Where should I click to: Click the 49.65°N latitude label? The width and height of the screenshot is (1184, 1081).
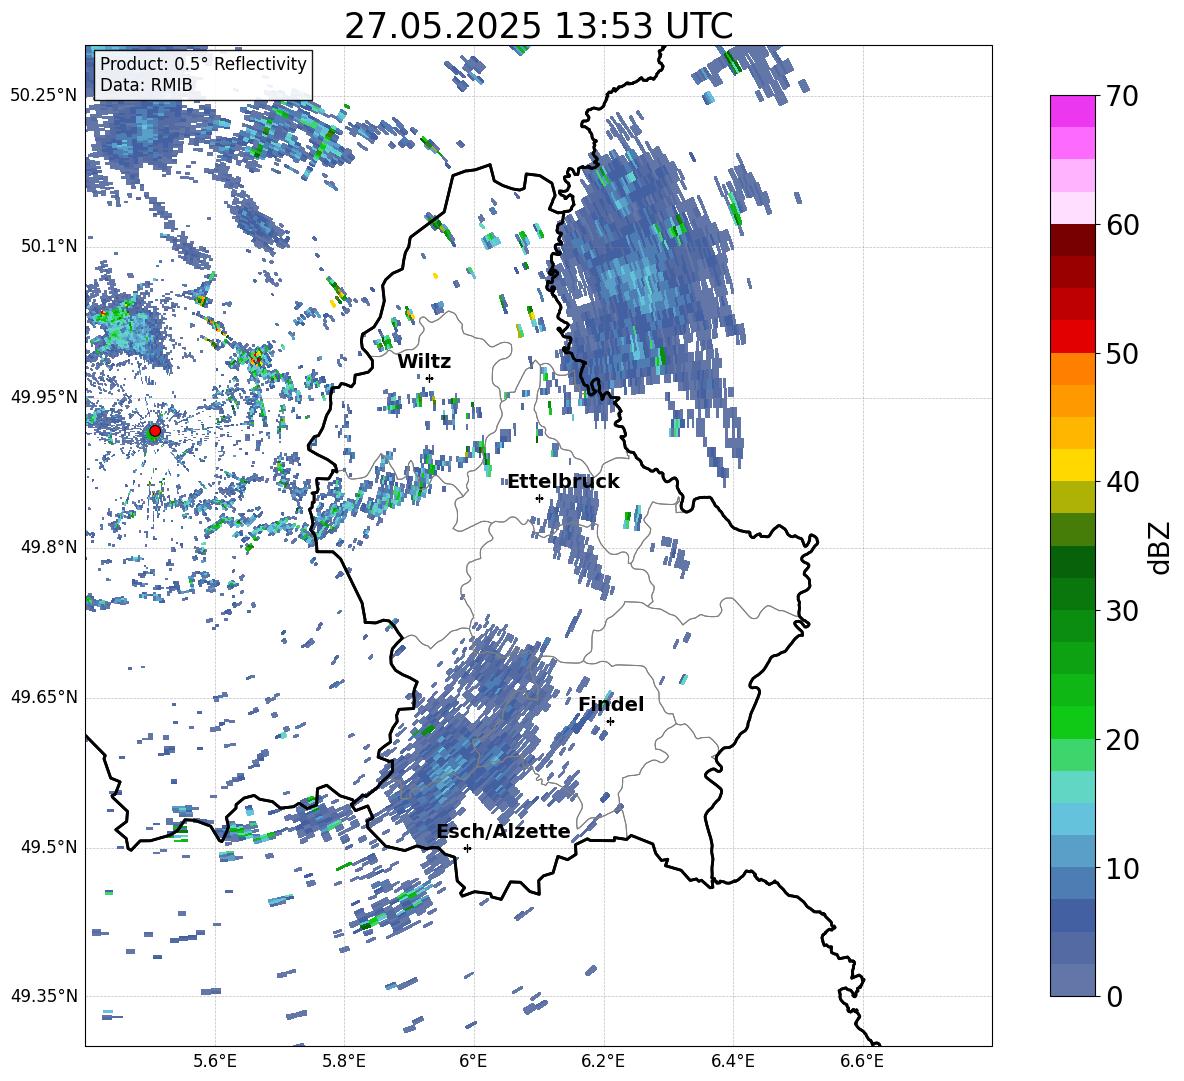click(44, 697)
